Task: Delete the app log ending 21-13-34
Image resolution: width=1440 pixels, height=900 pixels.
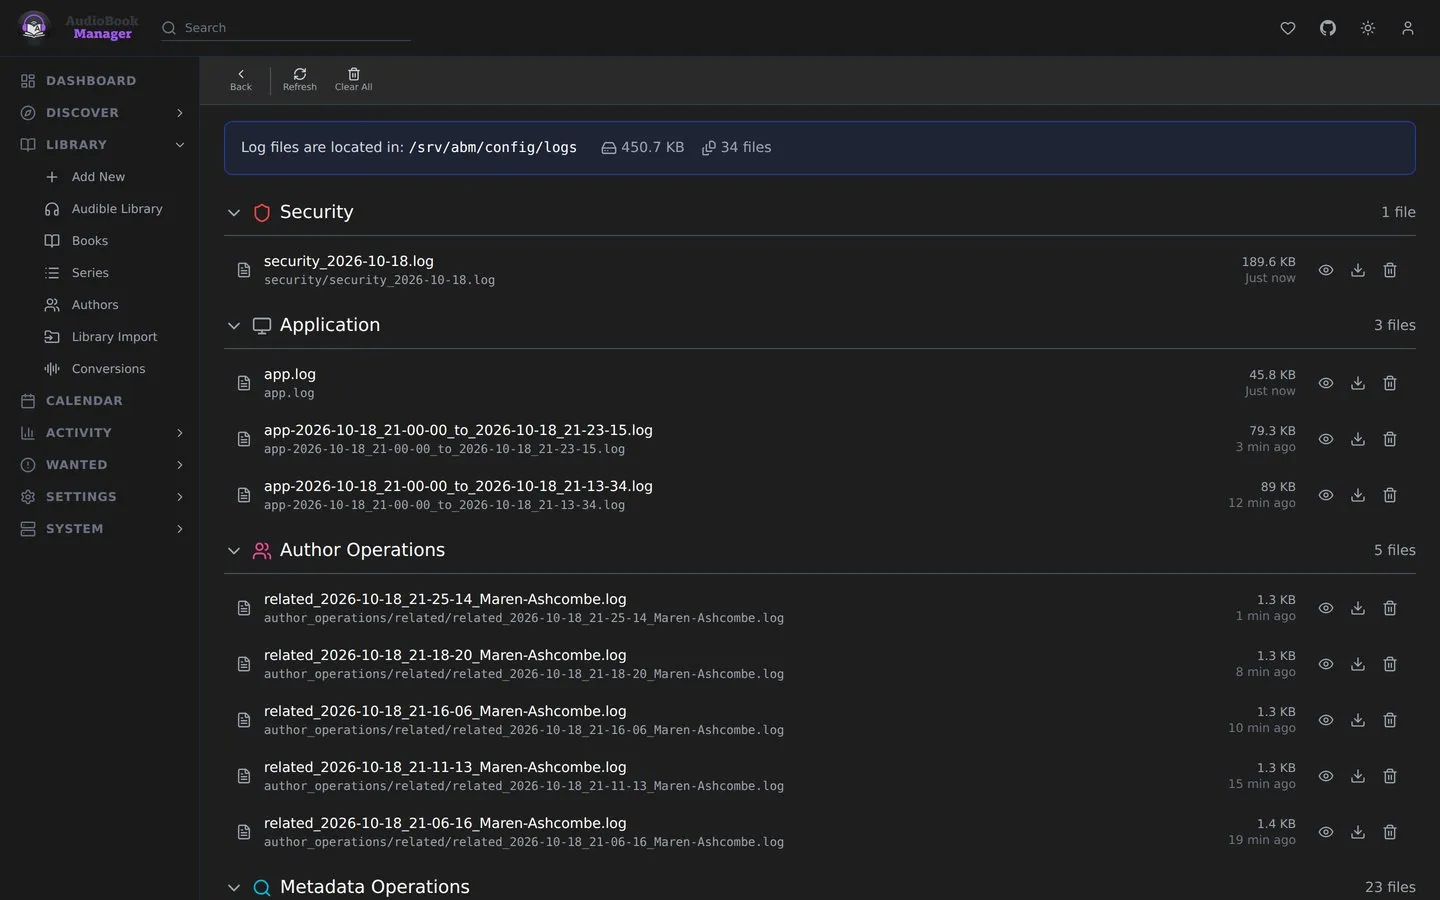Action: pos(1390,495)
